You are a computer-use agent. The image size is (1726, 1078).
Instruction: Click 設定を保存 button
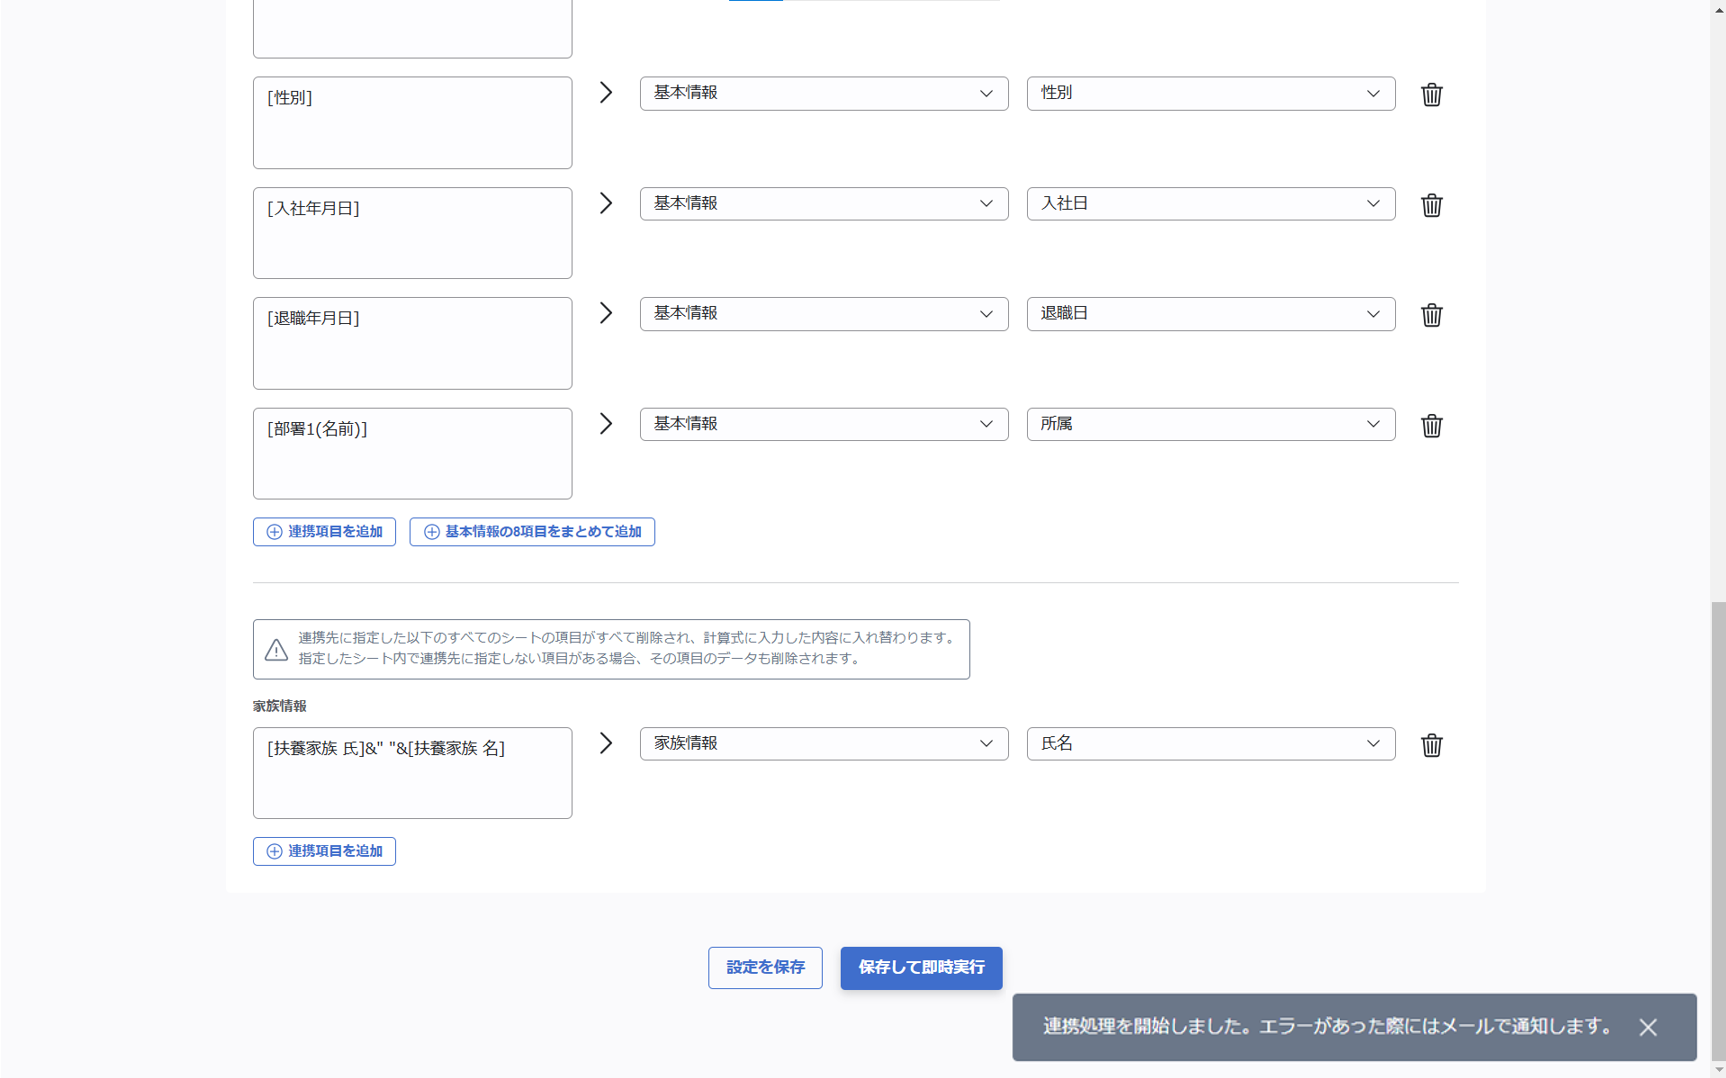pyautogui.click(x=765, y=968)
